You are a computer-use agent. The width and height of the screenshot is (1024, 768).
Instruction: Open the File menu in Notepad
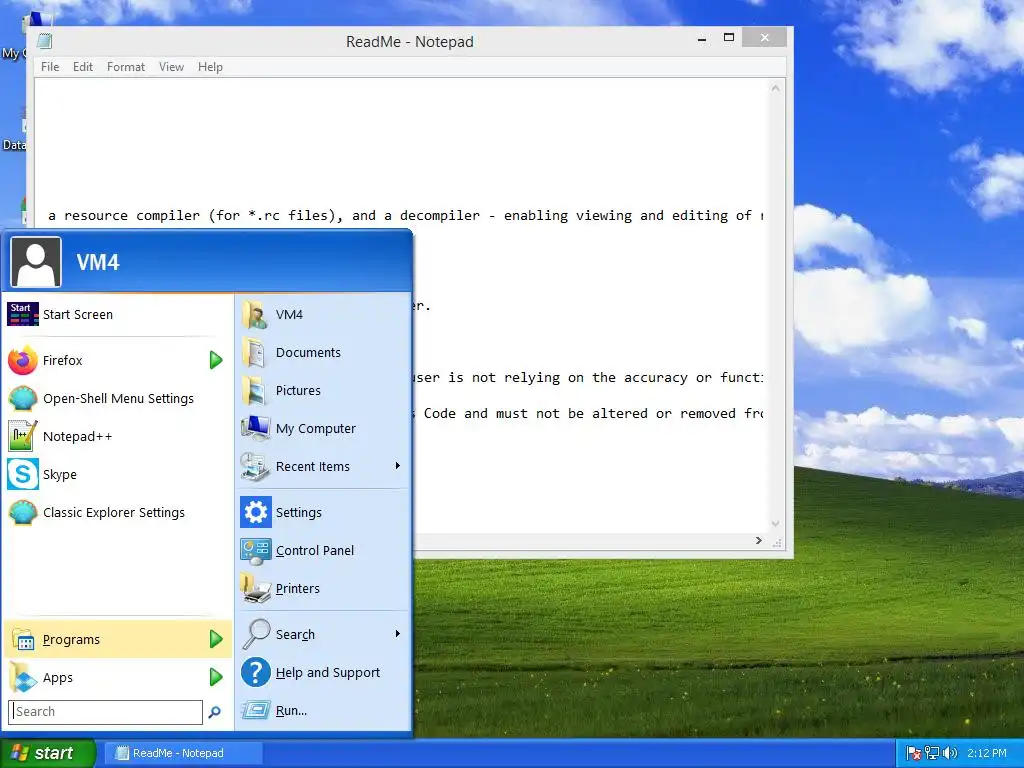point(50,67)
